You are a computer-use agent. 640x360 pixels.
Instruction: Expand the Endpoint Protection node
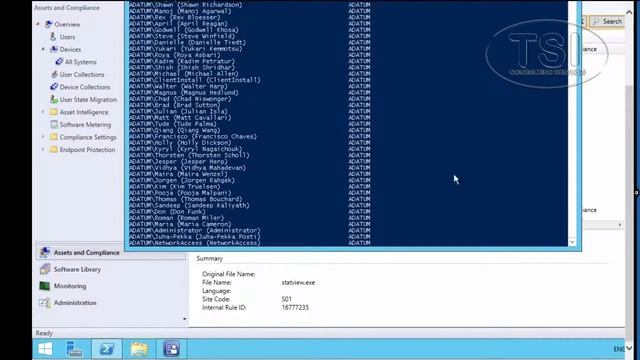click(x=43, y=149)
